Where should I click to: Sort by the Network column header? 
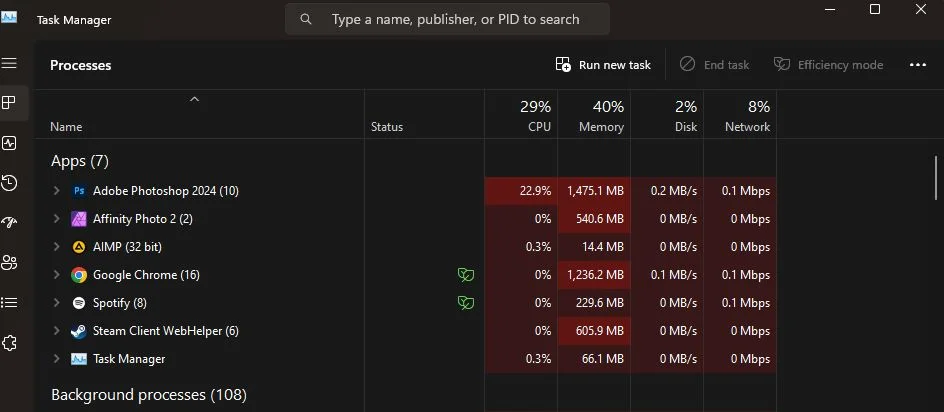coord(740,116)
